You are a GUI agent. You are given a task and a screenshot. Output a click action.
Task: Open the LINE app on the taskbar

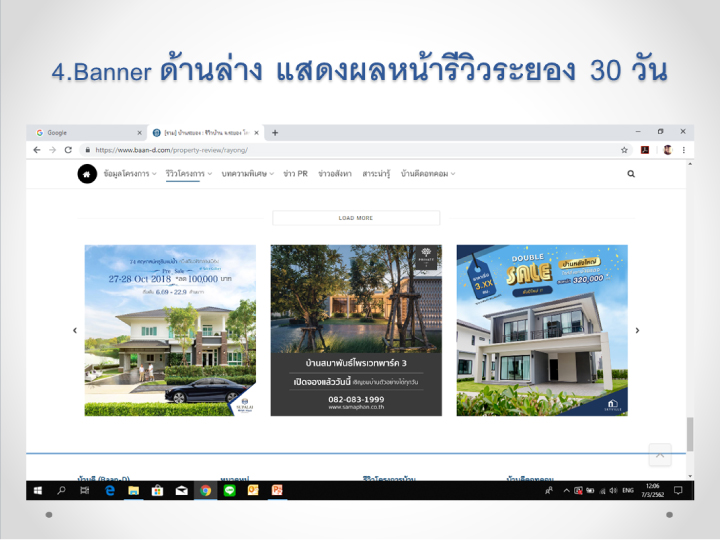(x=230, y=491)
